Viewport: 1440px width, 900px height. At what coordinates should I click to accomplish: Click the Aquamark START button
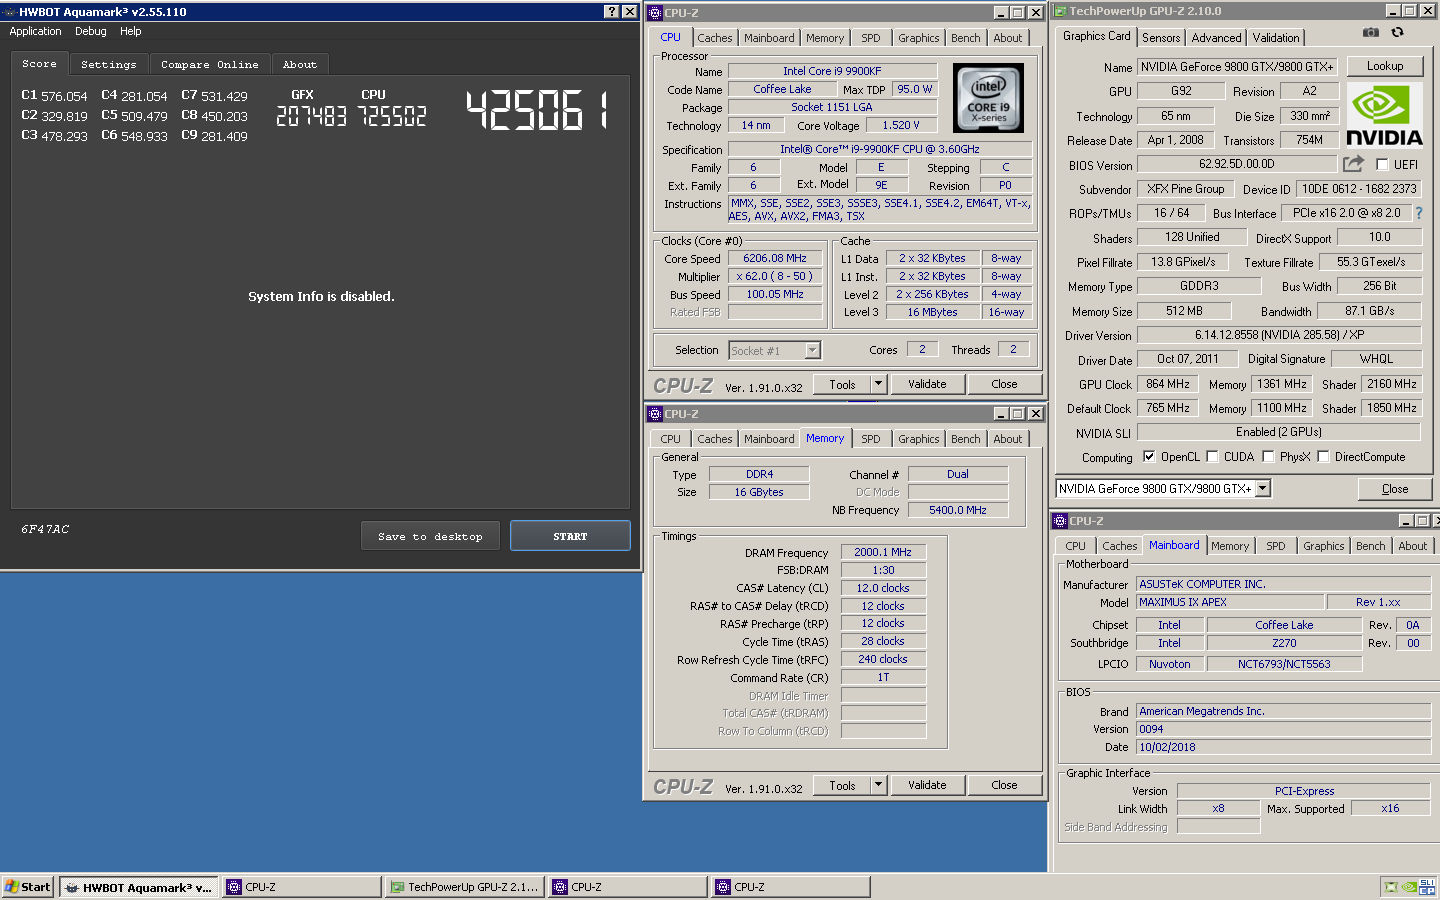click(x=570, y=536)
